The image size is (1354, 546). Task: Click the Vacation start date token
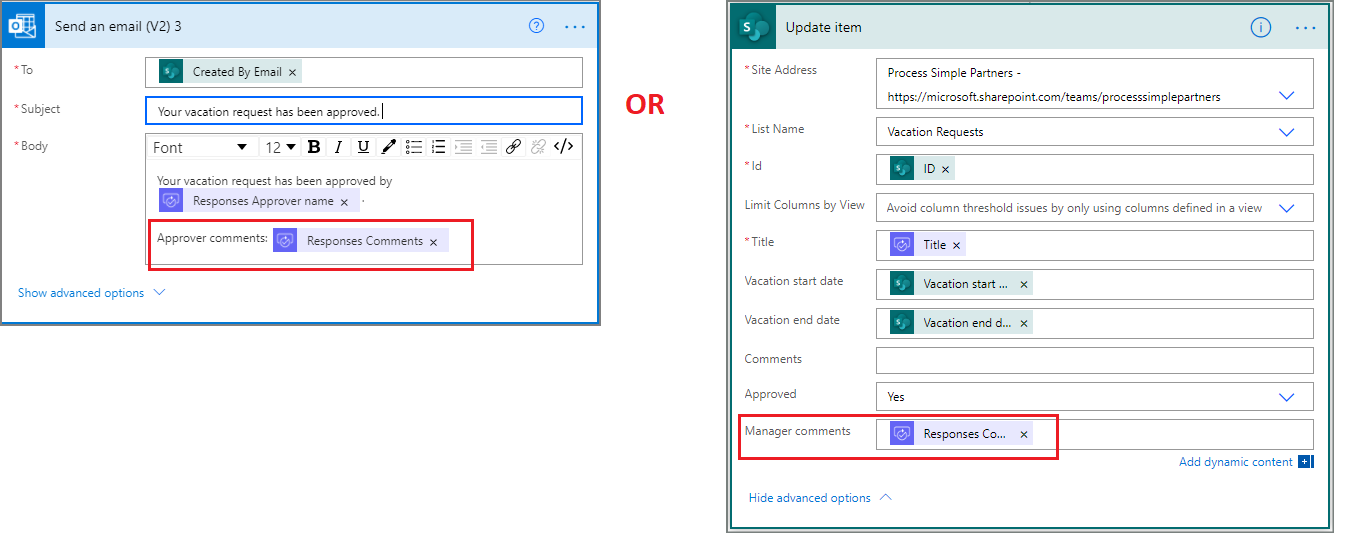pyautogui.click(x=961, y=284)
